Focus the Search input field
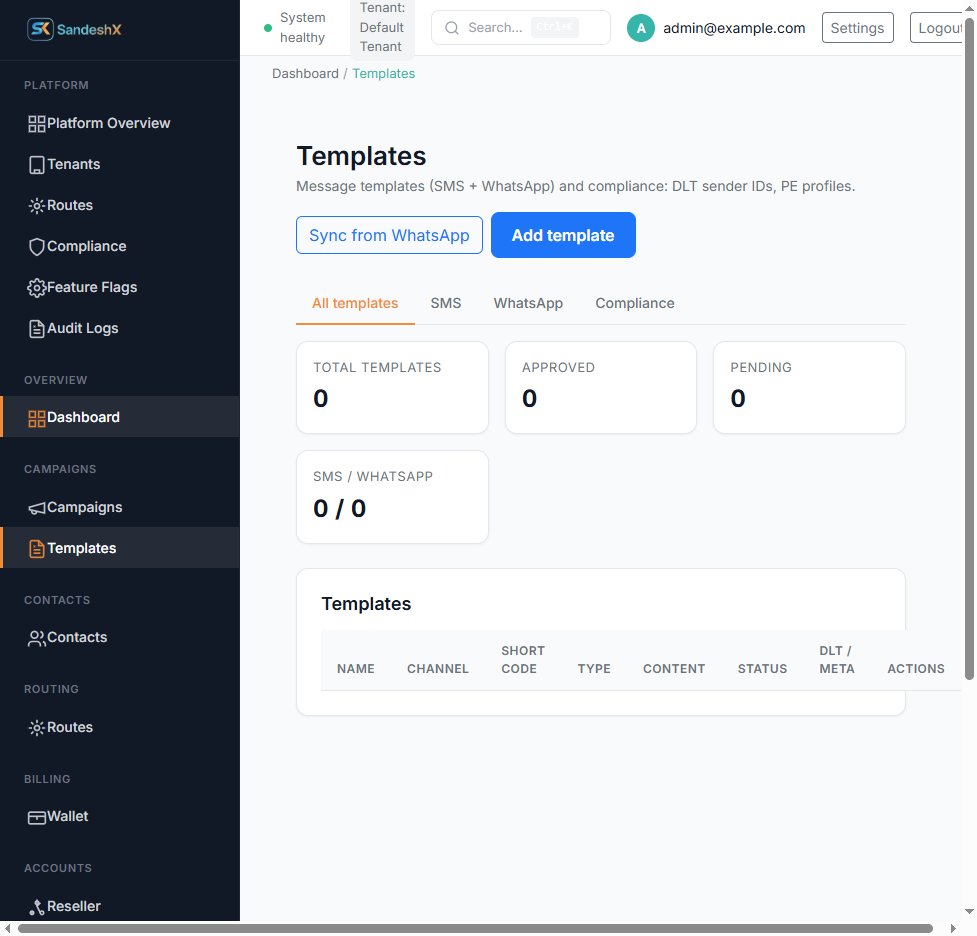This screenshot has width=977, height=936. click(x=521, y=28)
